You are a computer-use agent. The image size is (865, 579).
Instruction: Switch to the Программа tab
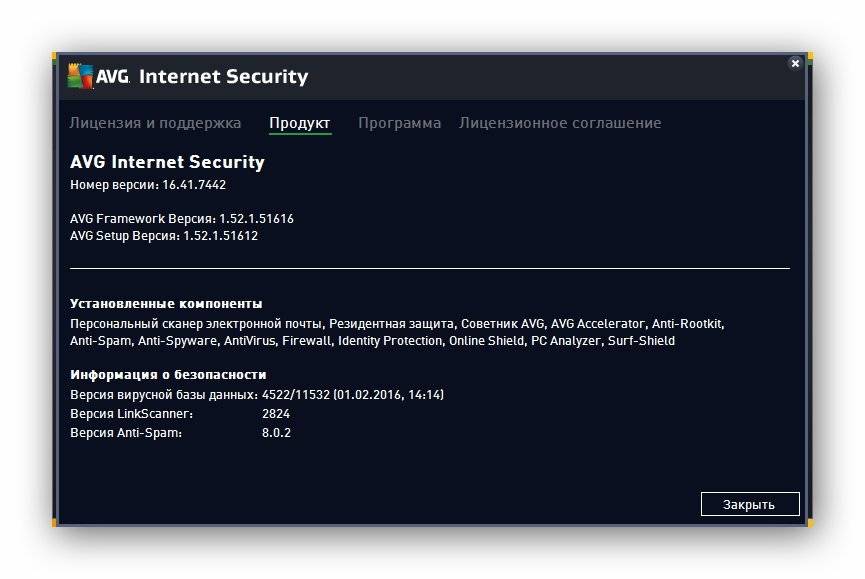coord(399,123)
